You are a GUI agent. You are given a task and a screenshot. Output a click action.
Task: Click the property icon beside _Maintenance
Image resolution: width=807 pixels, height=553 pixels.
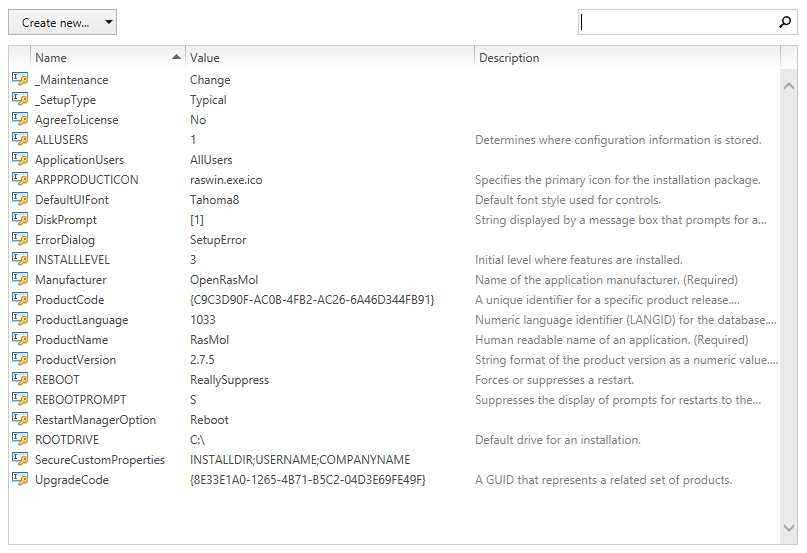(19, 79)
